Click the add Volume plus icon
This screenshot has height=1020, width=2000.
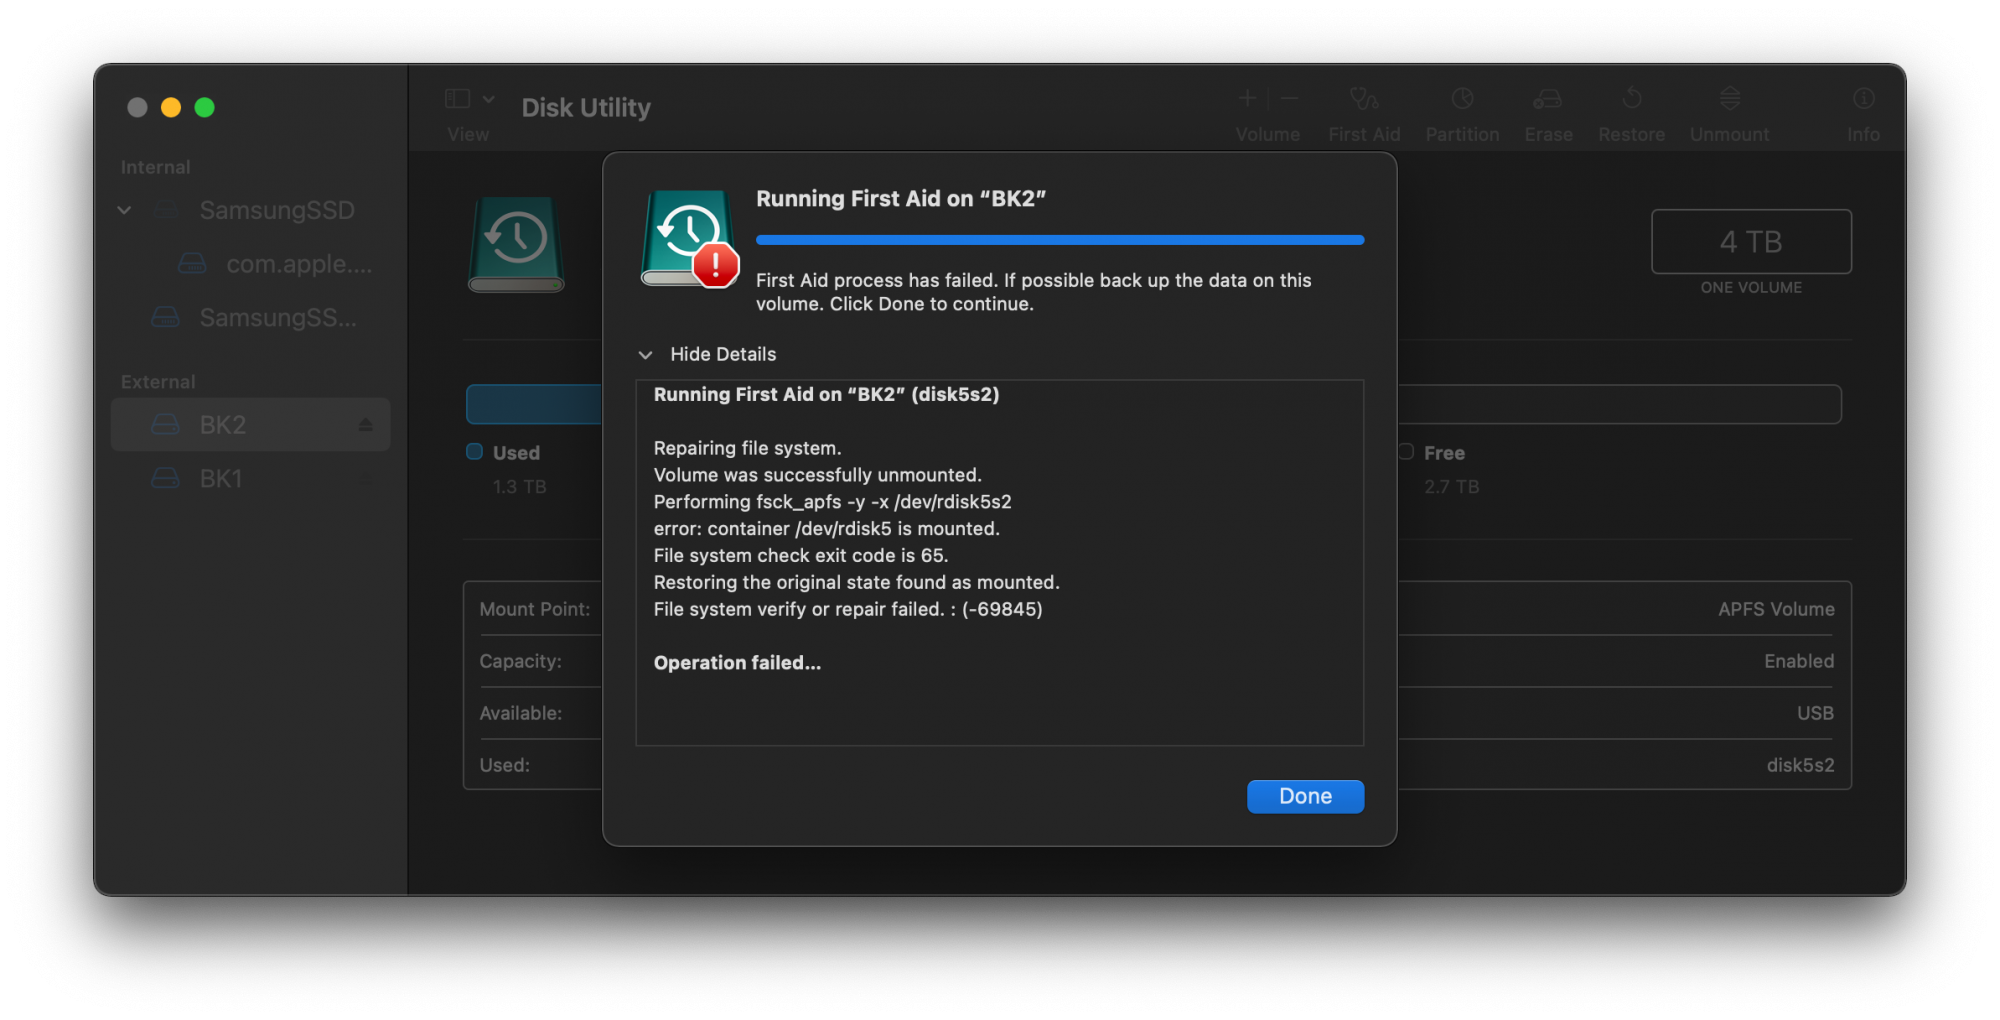pyautogui.click(x=1247, y=99)
